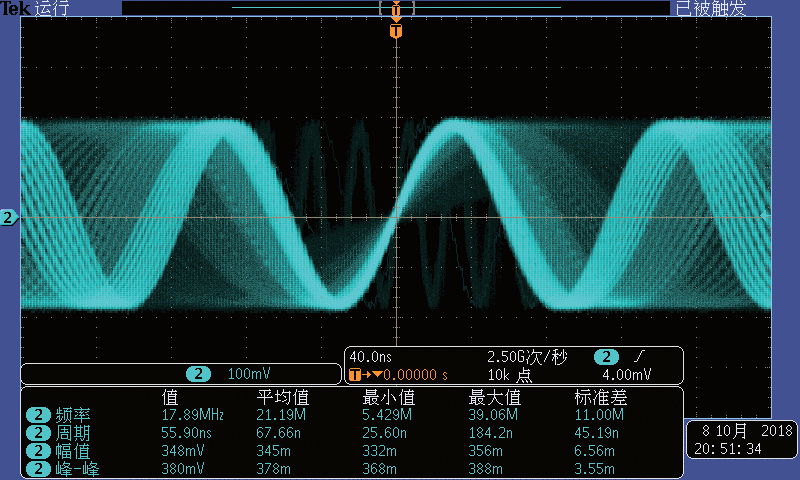Open the 40.0ns timebase setting
Image resolution: width=800 pixels, height=480 pixels.
point(370,357)
